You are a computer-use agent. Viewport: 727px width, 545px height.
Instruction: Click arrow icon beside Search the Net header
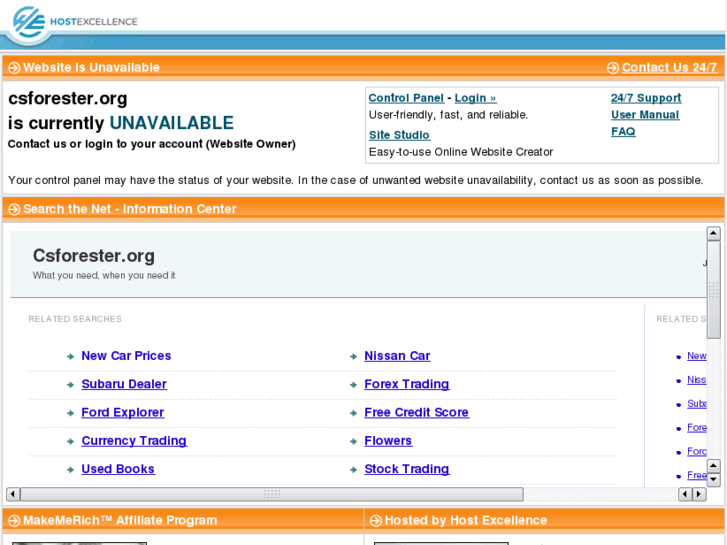click(x=14, y=209)
